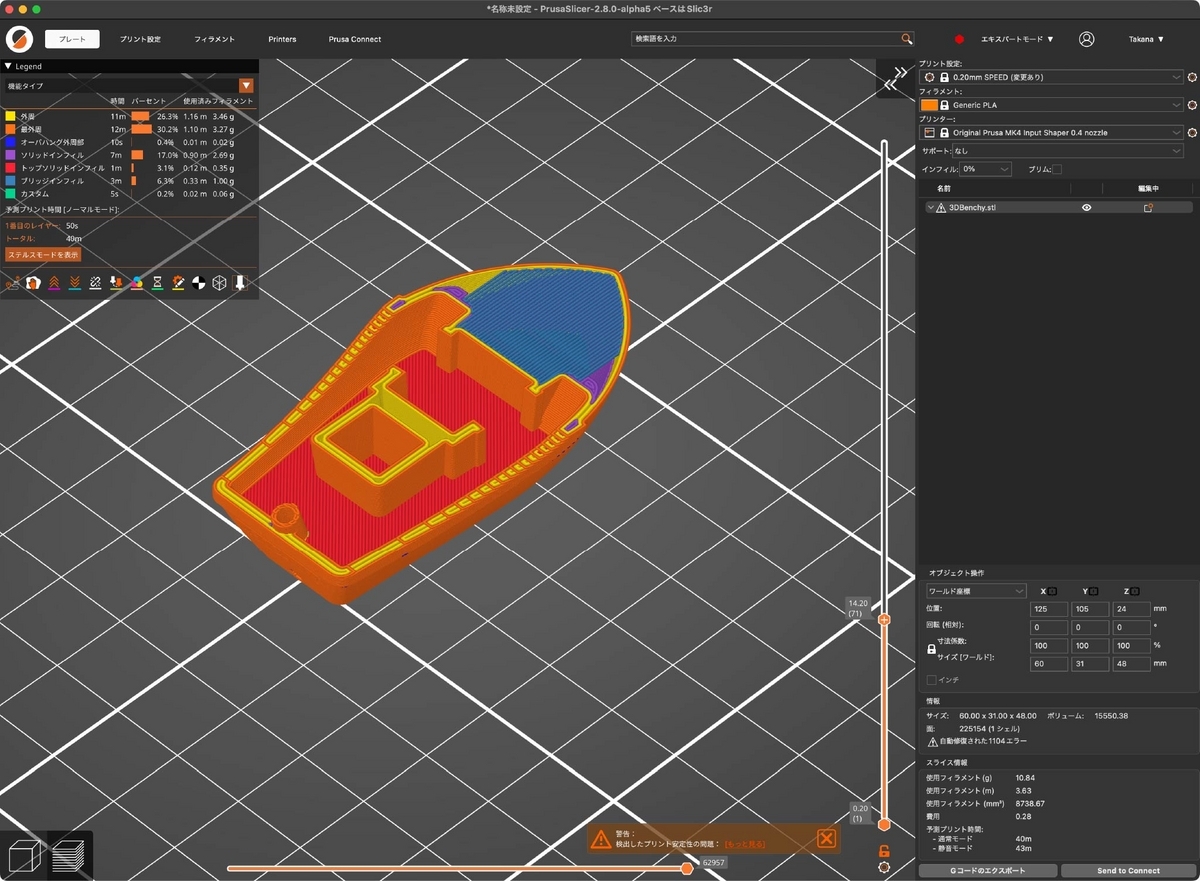Click size Z field showing 48
Image resolution: width=1200 pixels, height=881 pixels.
[1131, 663]
